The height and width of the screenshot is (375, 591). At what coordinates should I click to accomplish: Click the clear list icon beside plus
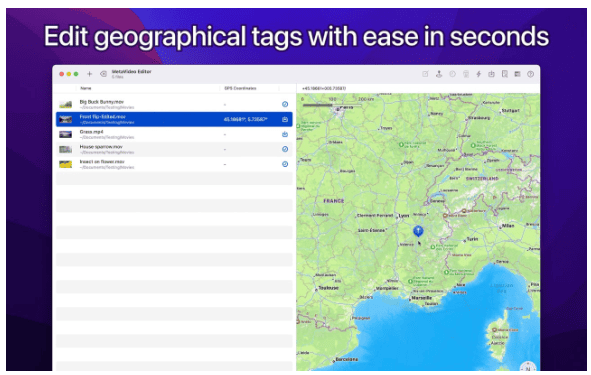pos(103,74)
